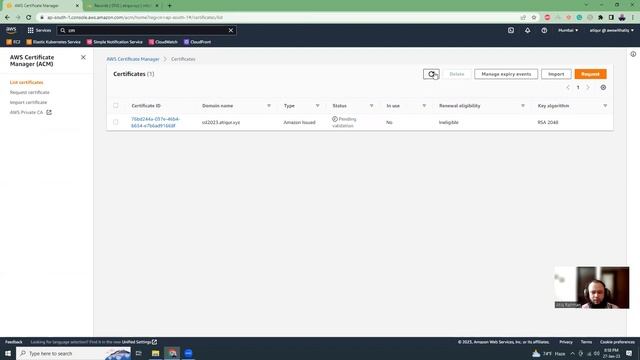Click AWS Certificate Manager breadcrumb link

133,59
